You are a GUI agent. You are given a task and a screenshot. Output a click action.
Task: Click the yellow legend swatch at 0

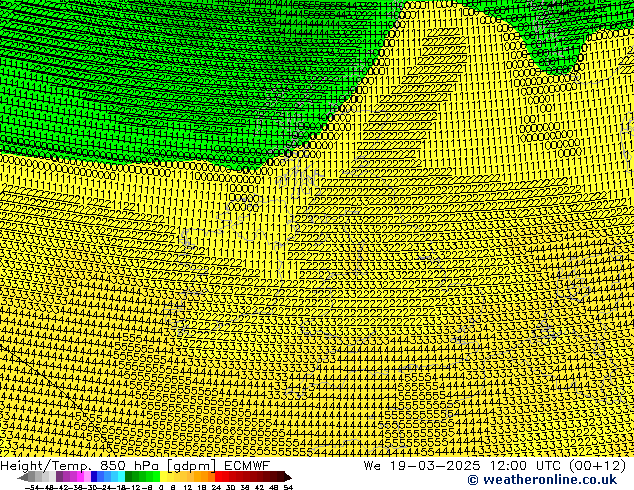163,476
